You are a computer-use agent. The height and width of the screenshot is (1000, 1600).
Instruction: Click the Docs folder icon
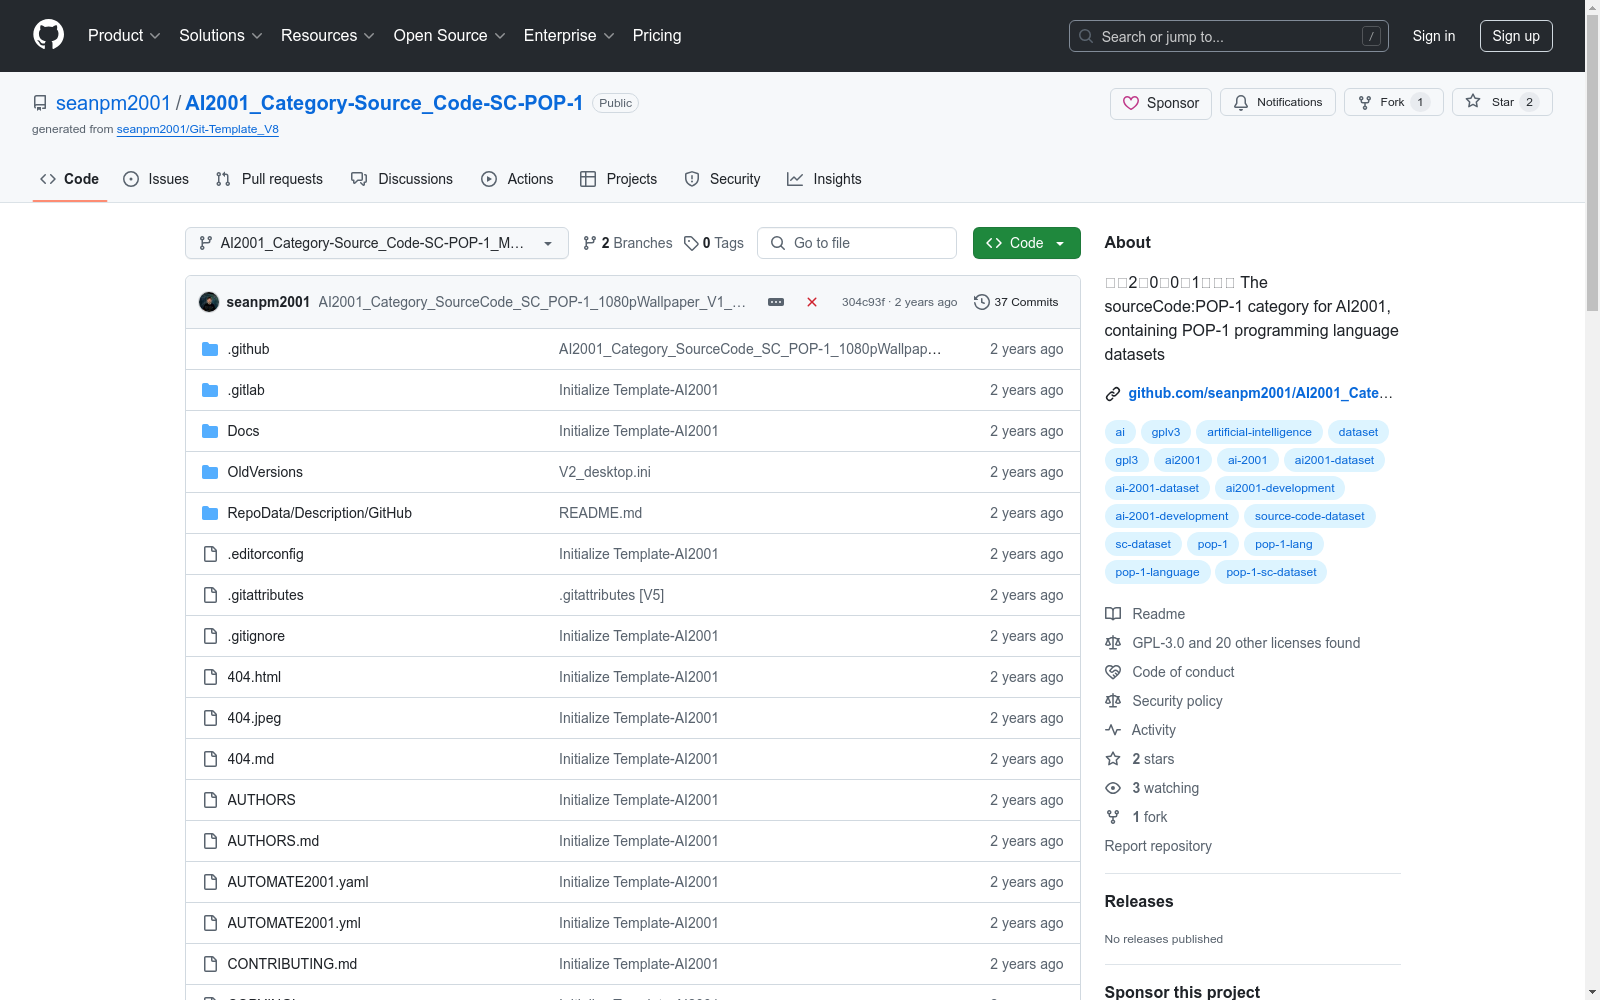(210, 431)
